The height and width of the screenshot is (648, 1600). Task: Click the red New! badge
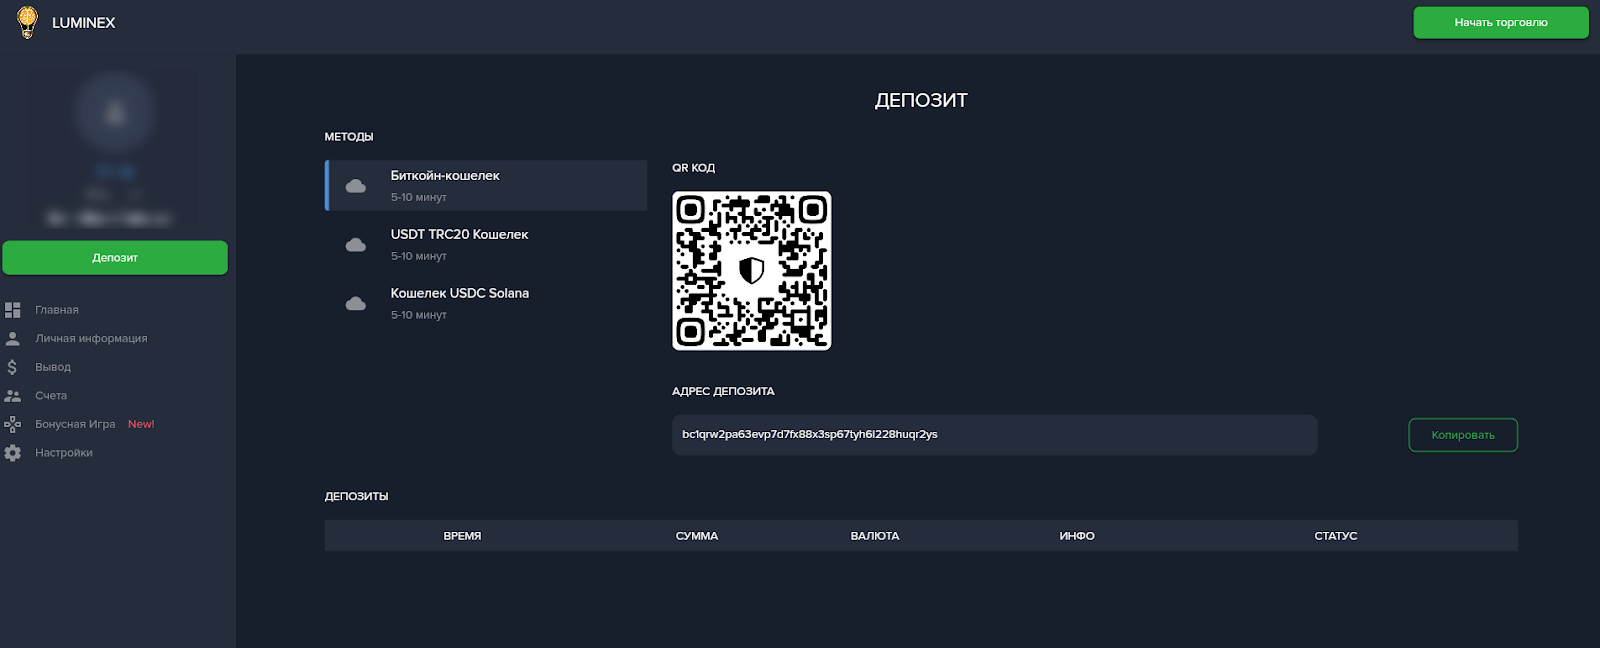(x=141, y=424)
